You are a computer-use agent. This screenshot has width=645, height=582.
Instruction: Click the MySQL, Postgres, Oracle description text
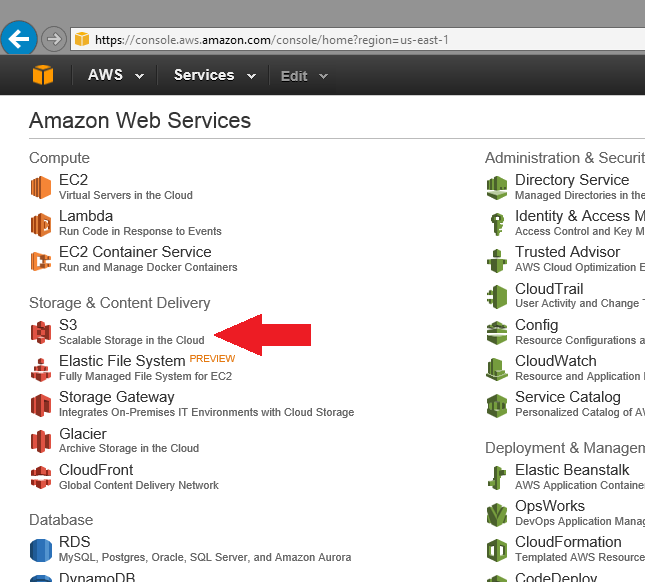click(205, 557)
